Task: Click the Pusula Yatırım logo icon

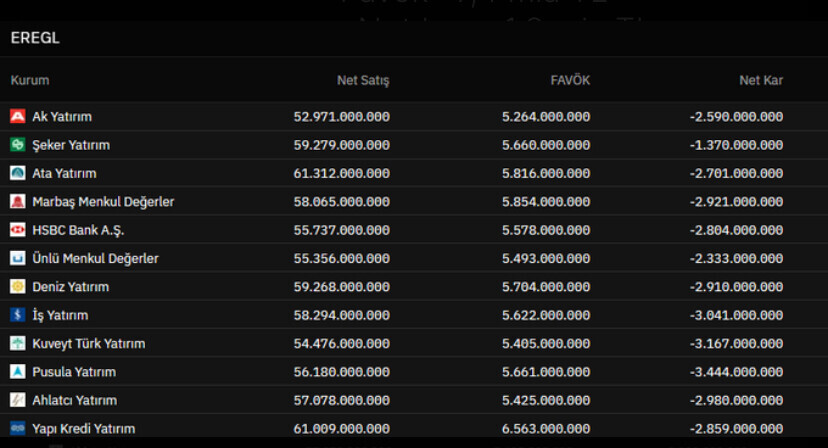Action: pos(17,372)
